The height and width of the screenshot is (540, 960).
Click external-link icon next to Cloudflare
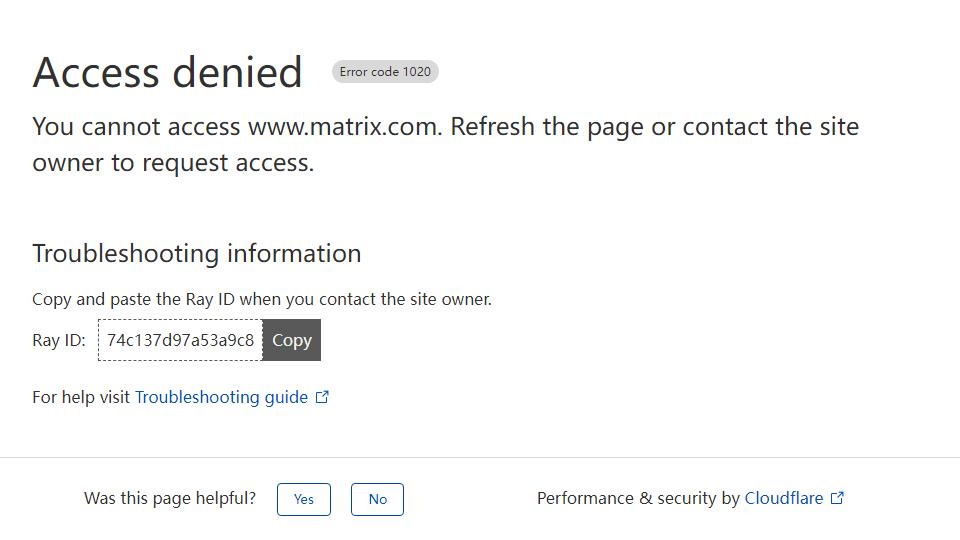point(838,498)
